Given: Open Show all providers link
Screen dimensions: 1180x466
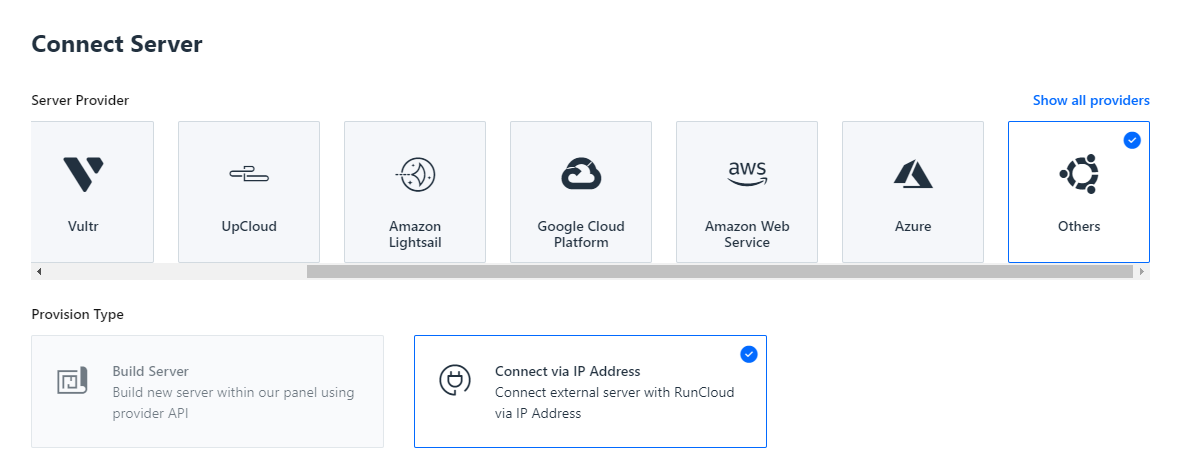Looking at the screenshot, I should (1091, 100).
